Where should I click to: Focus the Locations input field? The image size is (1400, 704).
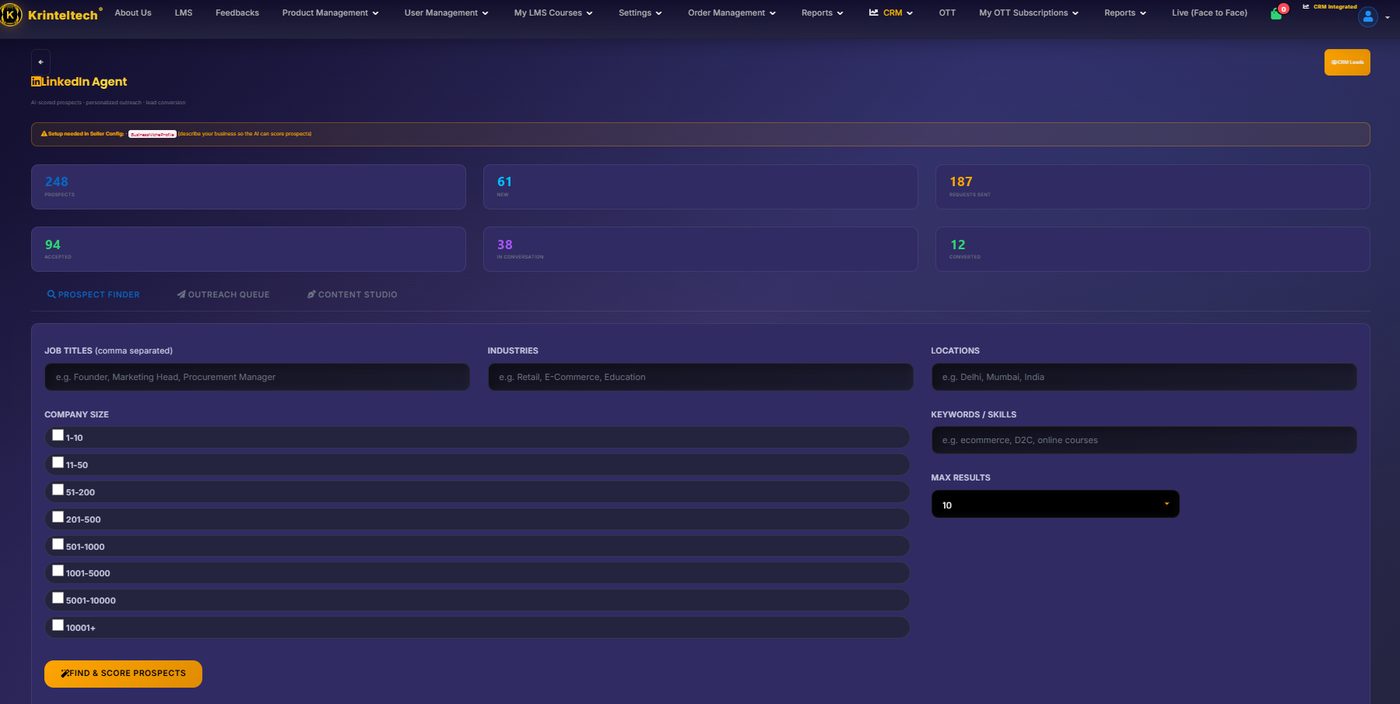[x=1144, y=377]
